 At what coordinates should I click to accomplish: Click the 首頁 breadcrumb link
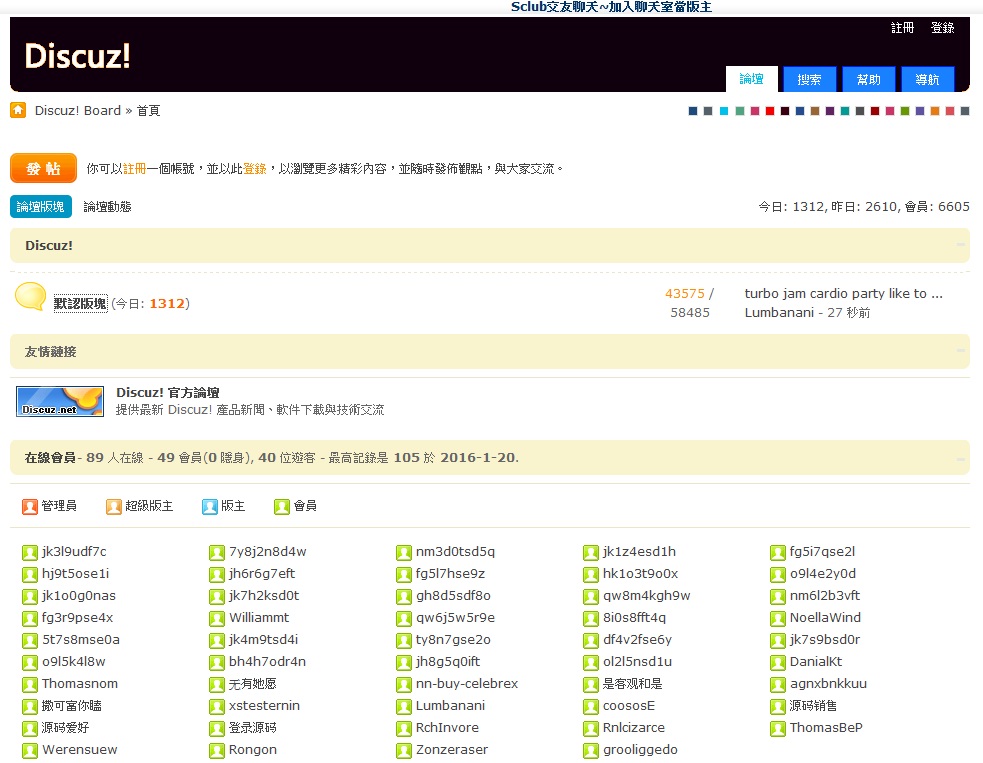click(x=149, y=110)
